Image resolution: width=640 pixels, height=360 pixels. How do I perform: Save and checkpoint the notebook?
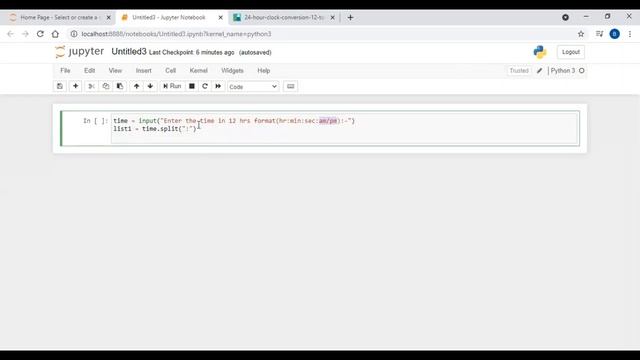60,86
